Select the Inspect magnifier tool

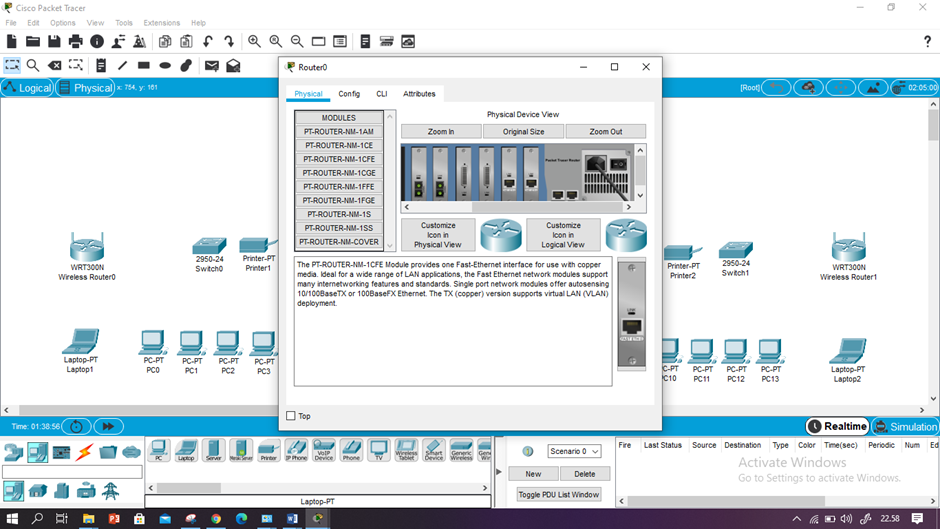pos(33,65)
